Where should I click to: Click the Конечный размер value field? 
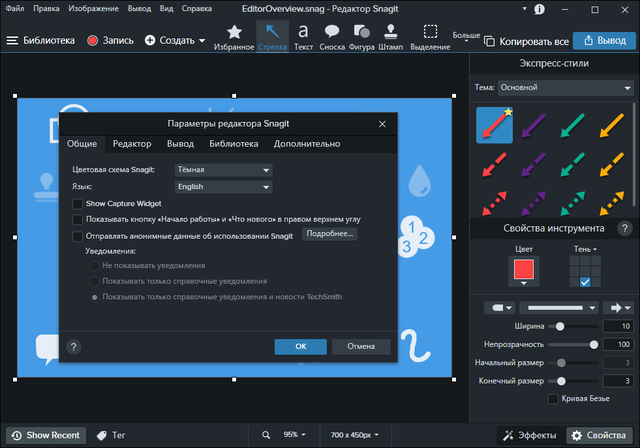coord(618,381)
